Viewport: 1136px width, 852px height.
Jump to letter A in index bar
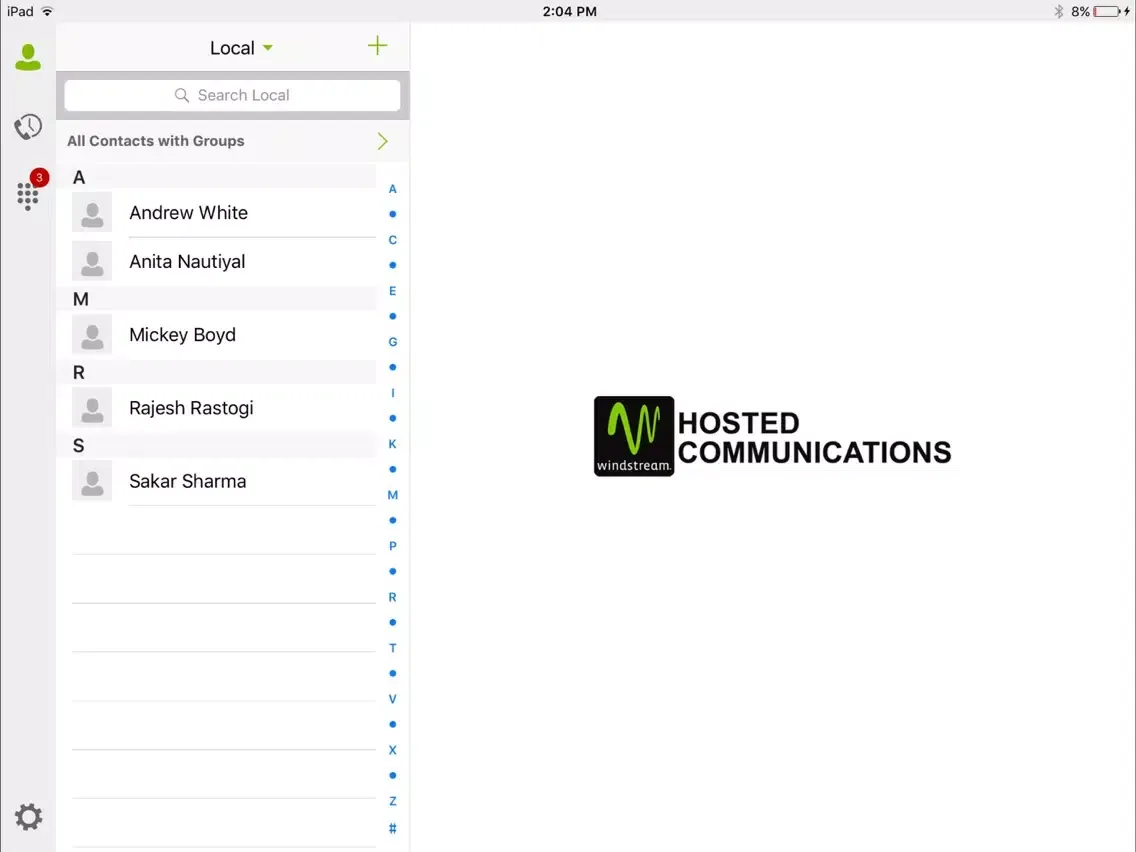coord(393,189)
